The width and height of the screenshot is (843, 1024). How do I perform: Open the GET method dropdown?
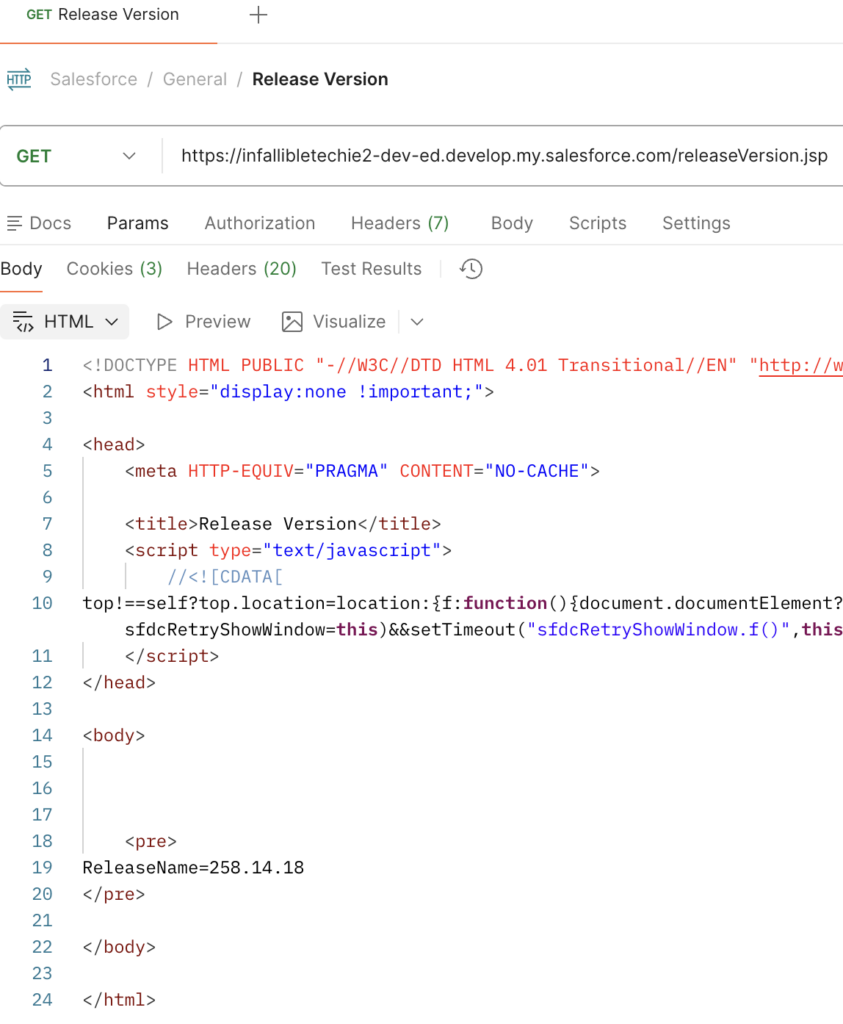point(76,156)
